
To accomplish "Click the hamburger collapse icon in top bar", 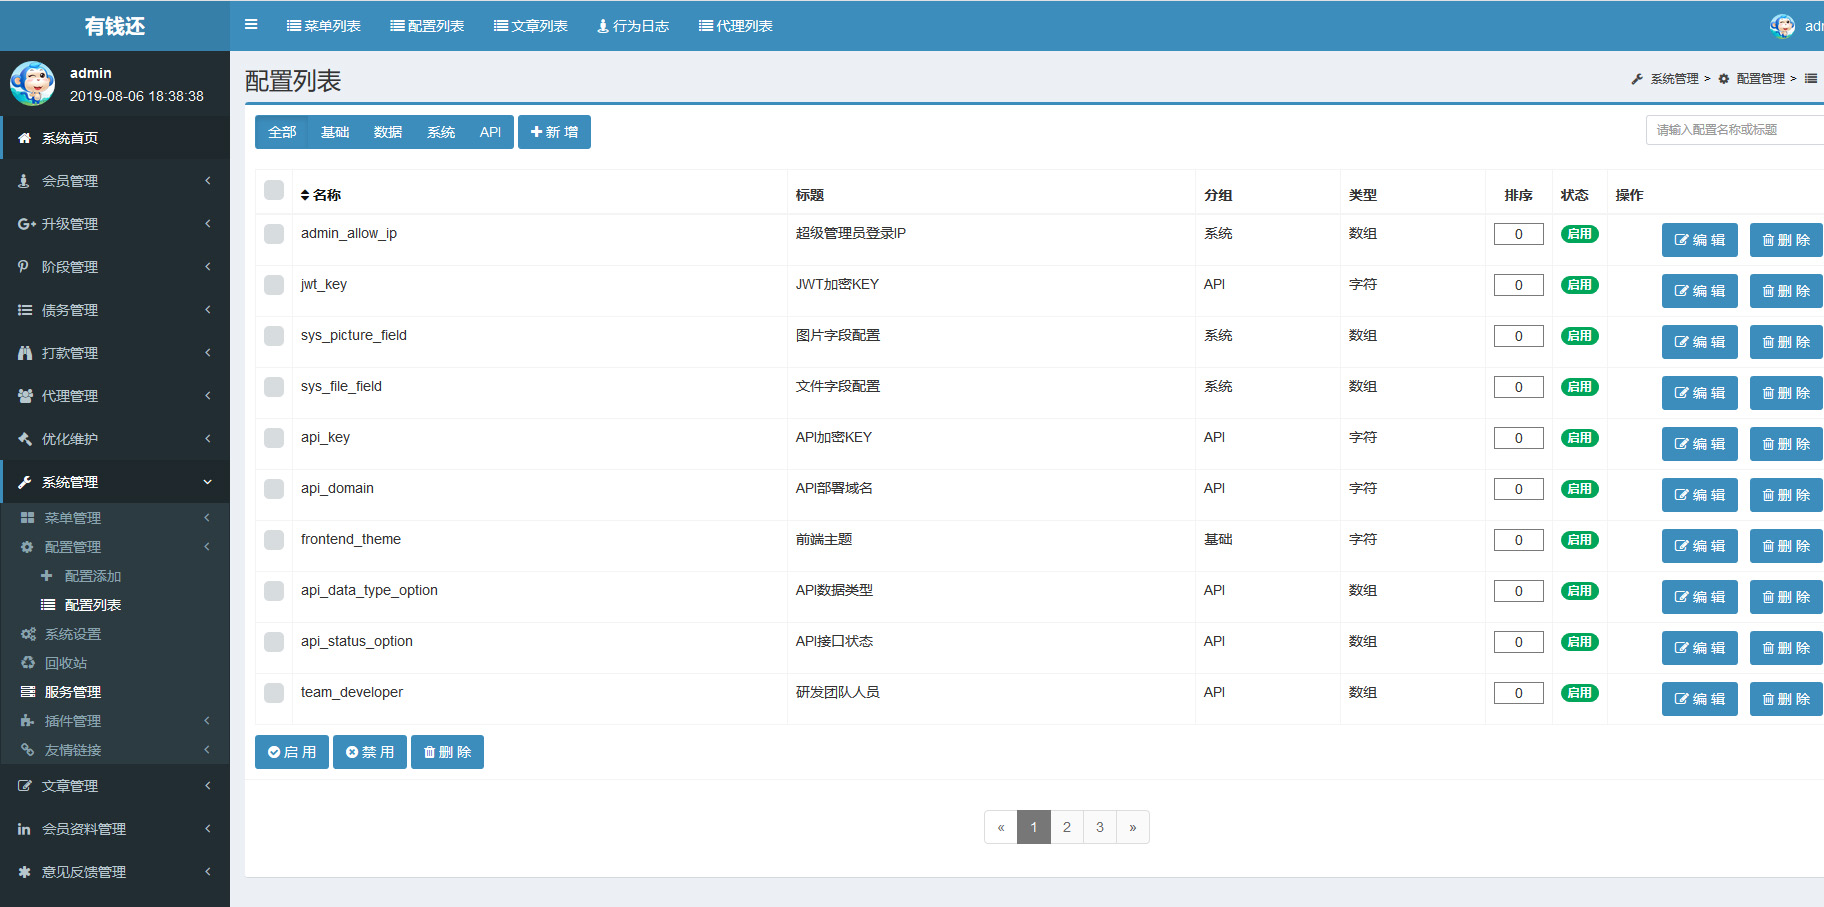I will 250,25.
